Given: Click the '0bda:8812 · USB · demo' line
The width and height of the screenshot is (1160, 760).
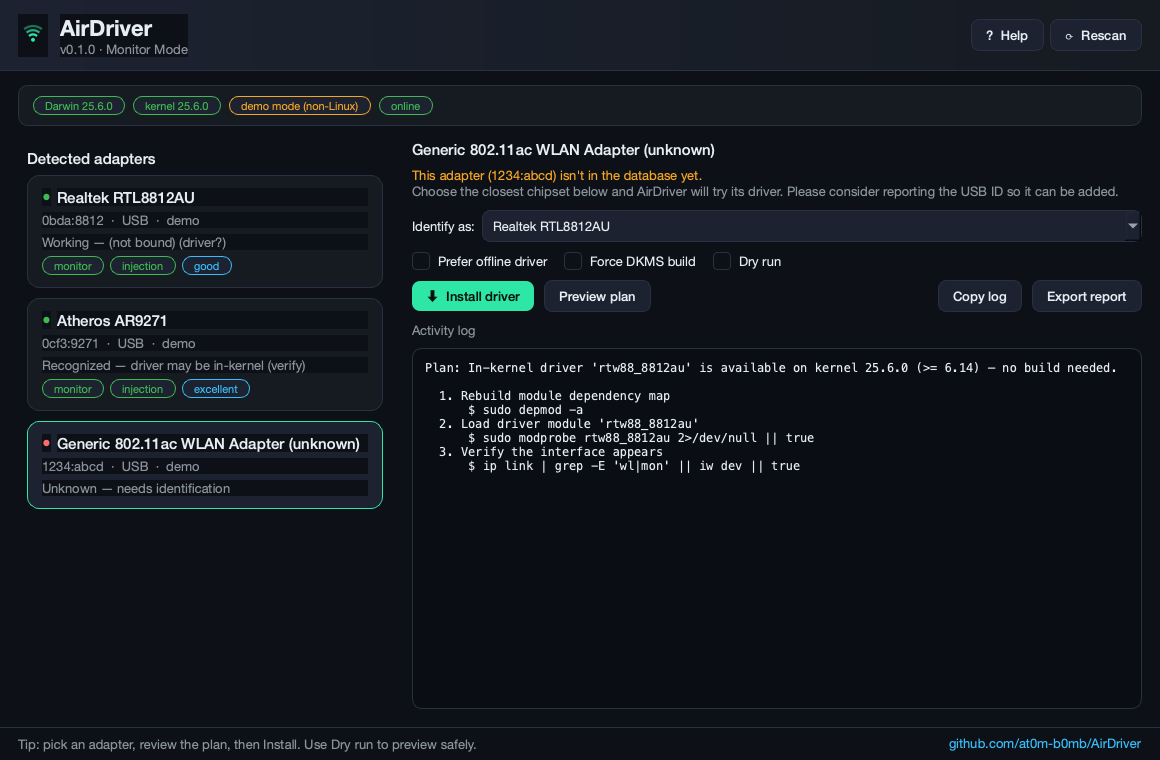Looking at the screenshot, I should (121, 221).
